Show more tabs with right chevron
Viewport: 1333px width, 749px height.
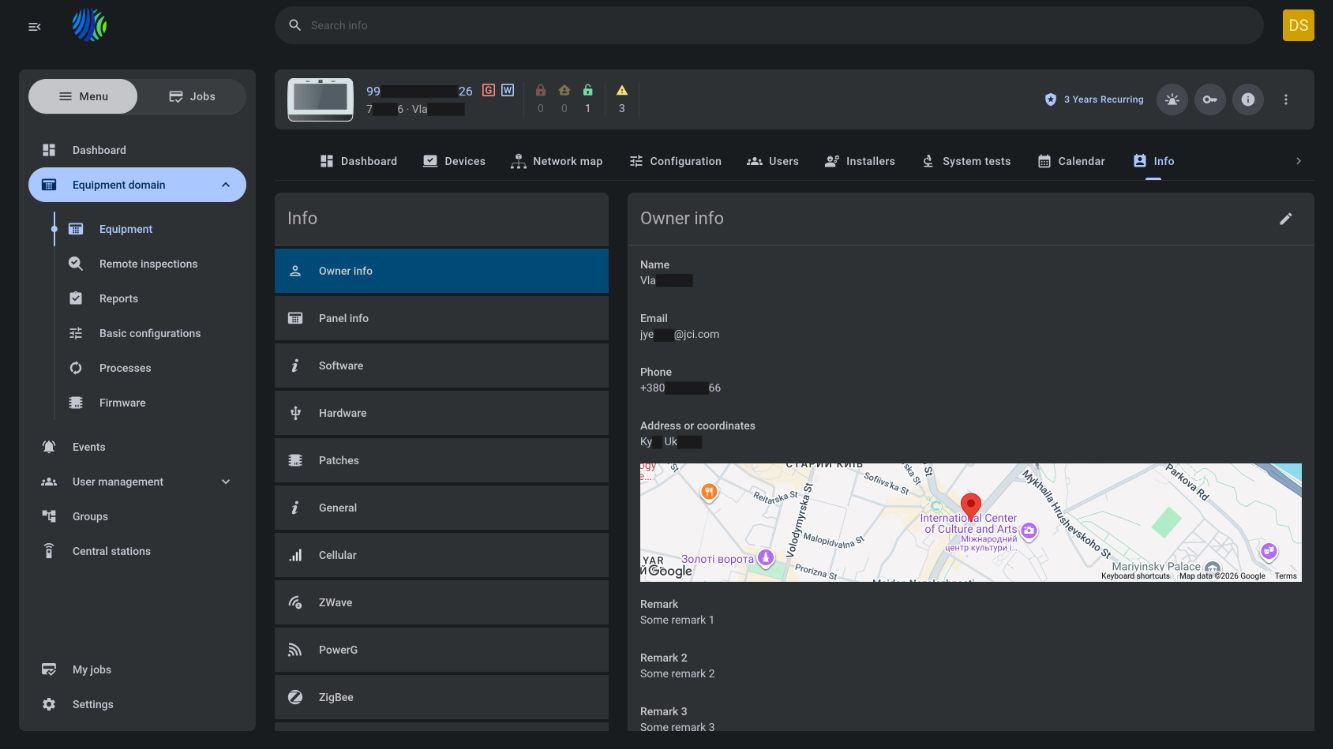[1298, 161]
